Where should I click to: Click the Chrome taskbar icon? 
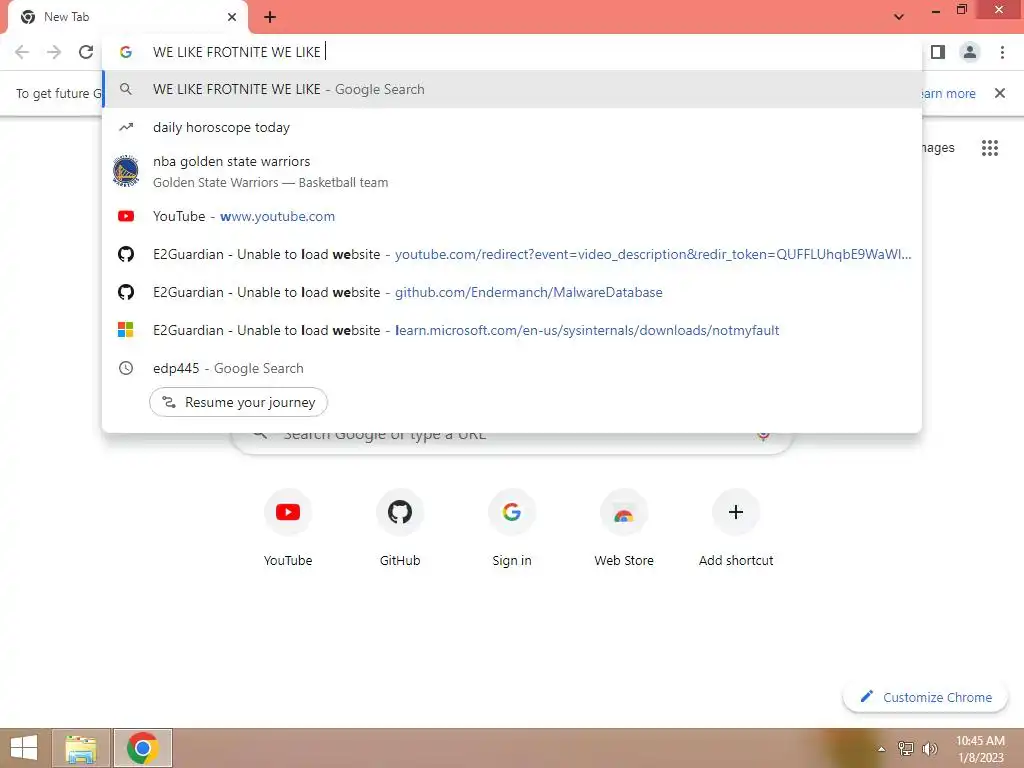pyautogui.click(x=143, y=748)
